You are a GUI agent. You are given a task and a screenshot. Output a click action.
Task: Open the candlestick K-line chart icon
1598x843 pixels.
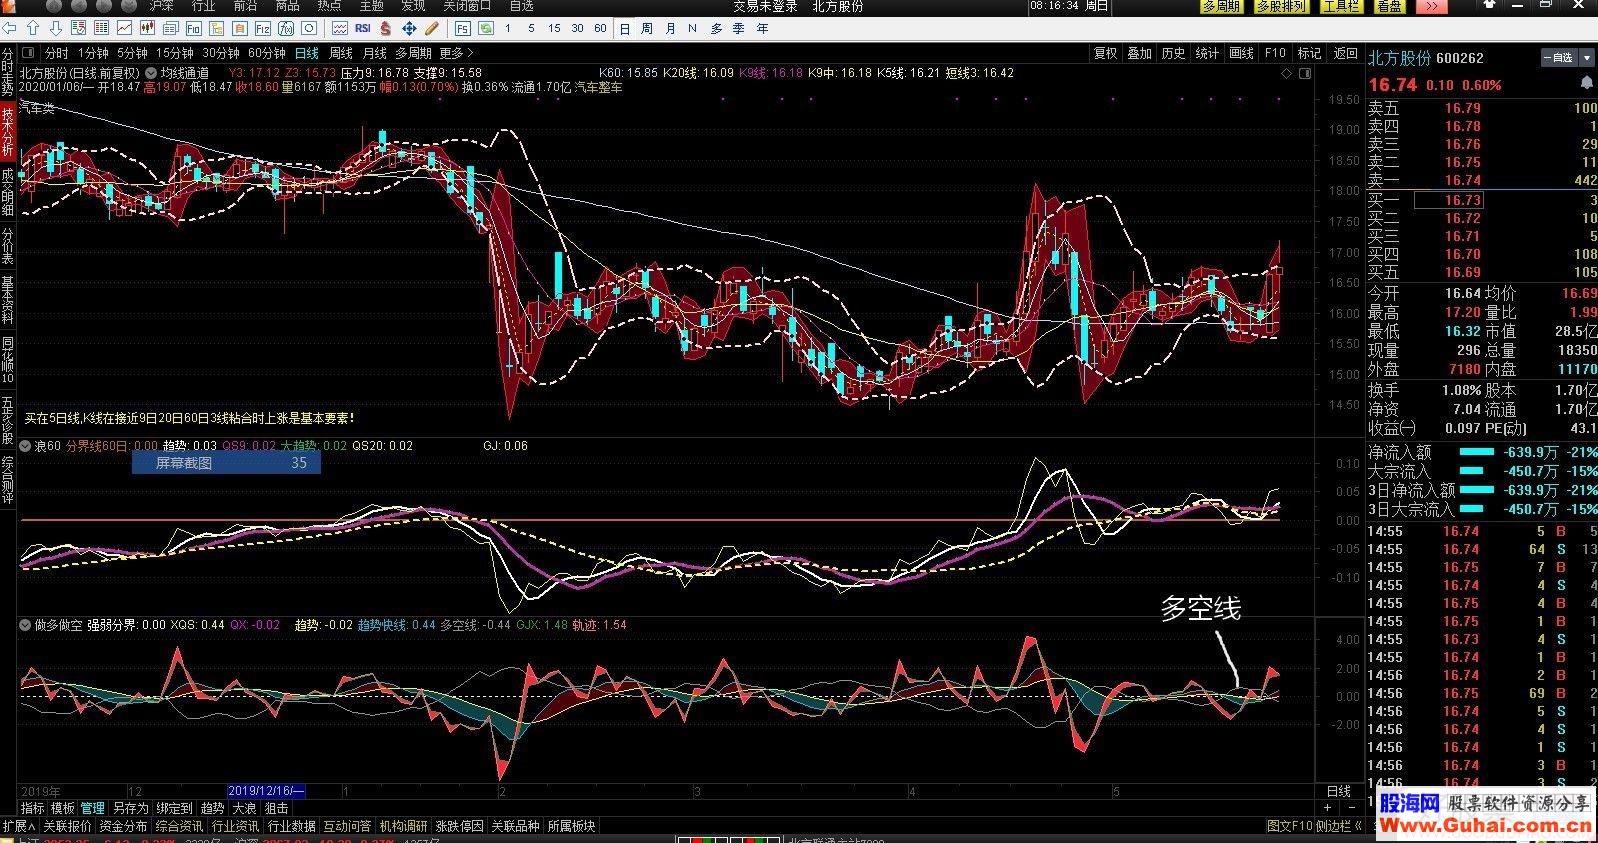point(147,28)
